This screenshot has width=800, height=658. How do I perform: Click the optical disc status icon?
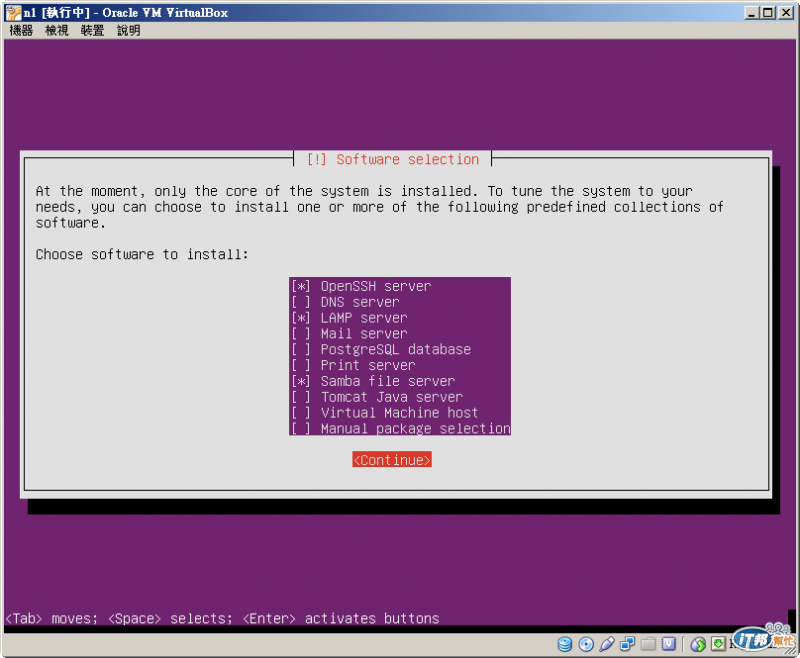click(586, 644)
